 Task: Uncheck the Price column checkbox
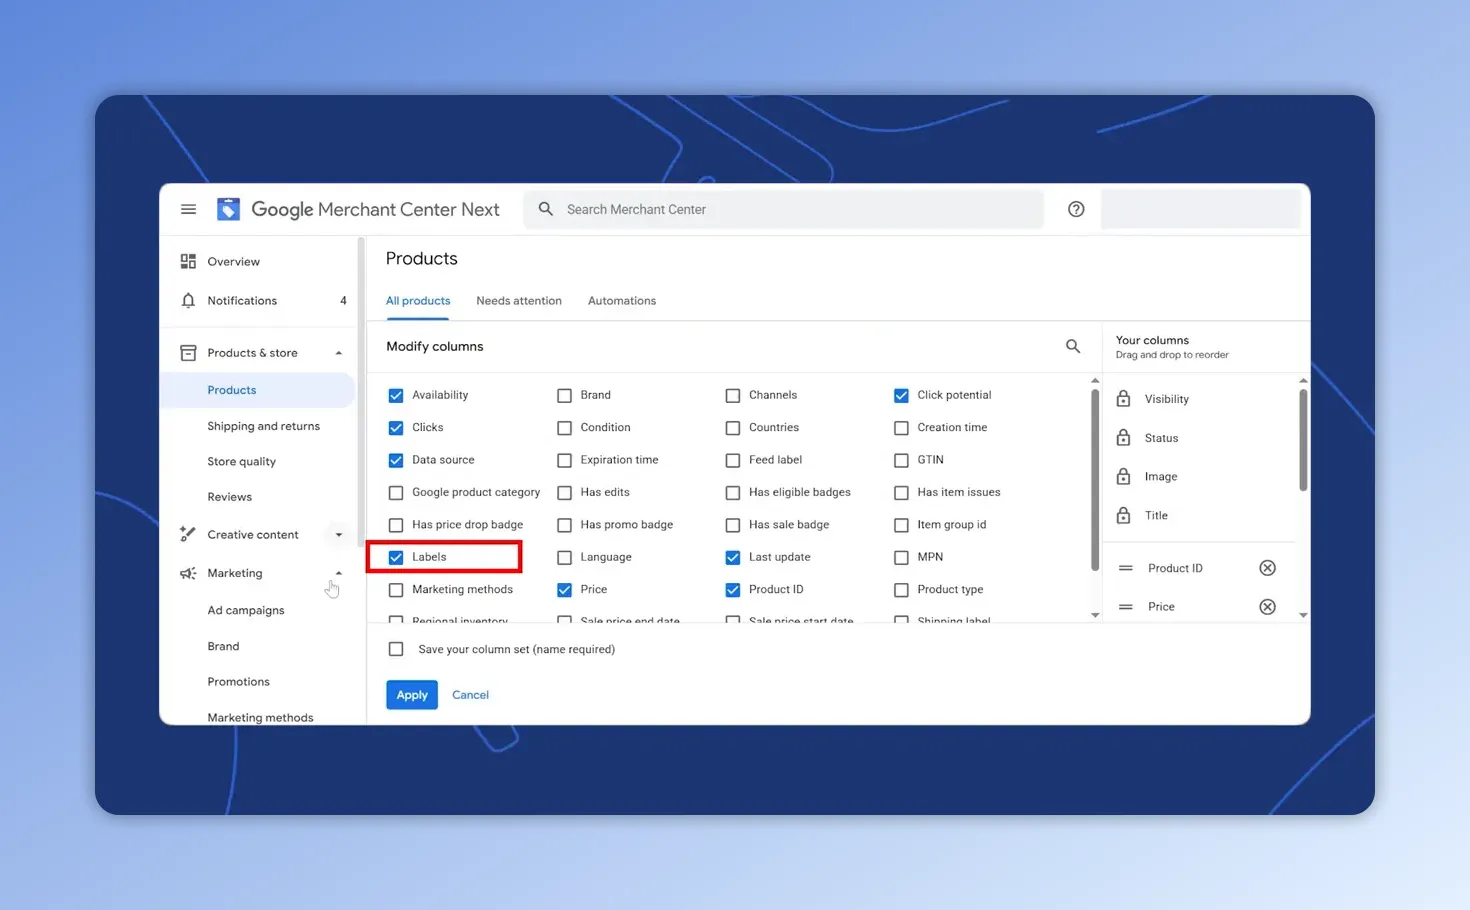(564, 589)
